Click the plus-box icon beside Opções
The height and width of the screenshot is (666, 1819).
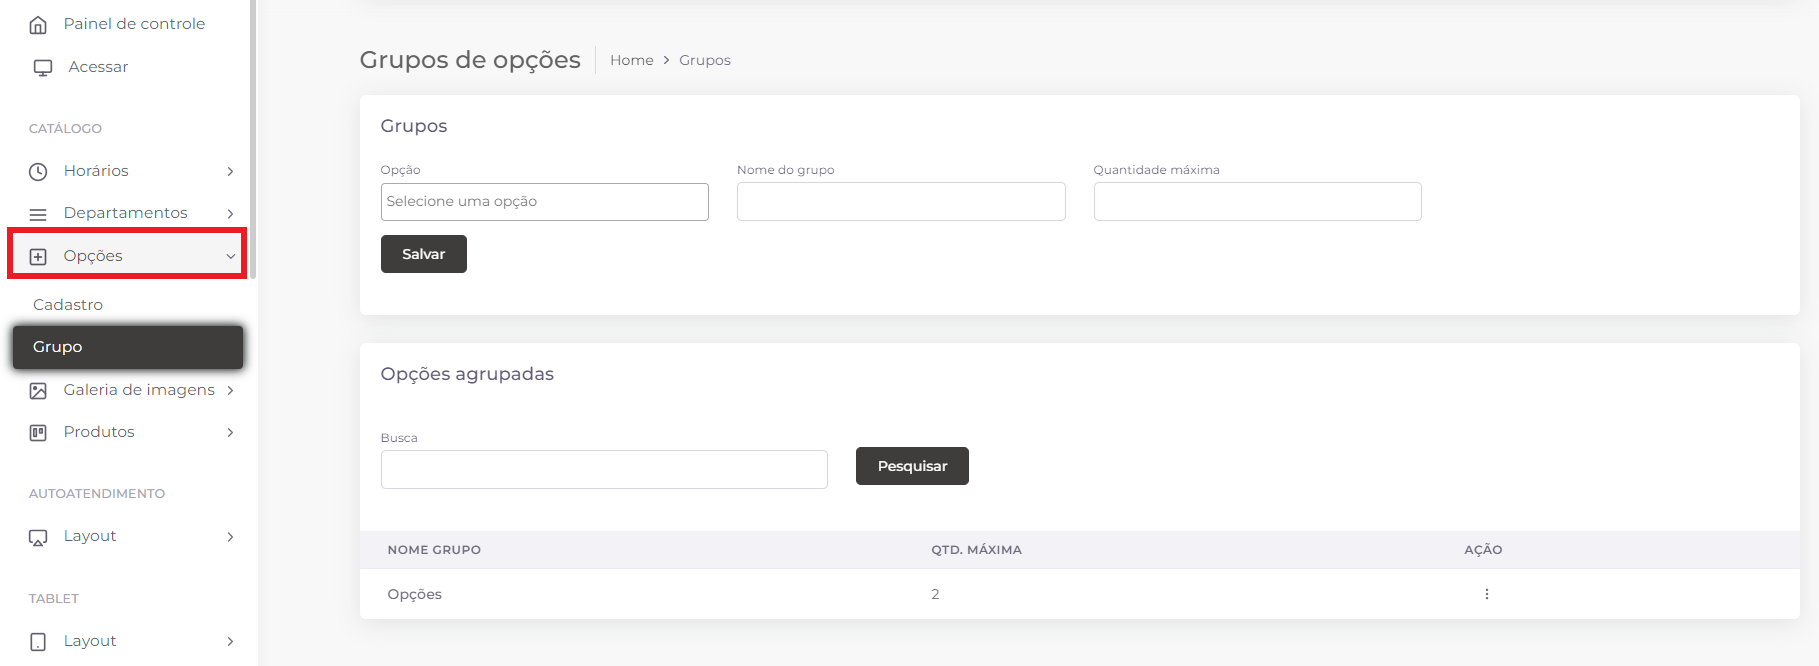38,257
